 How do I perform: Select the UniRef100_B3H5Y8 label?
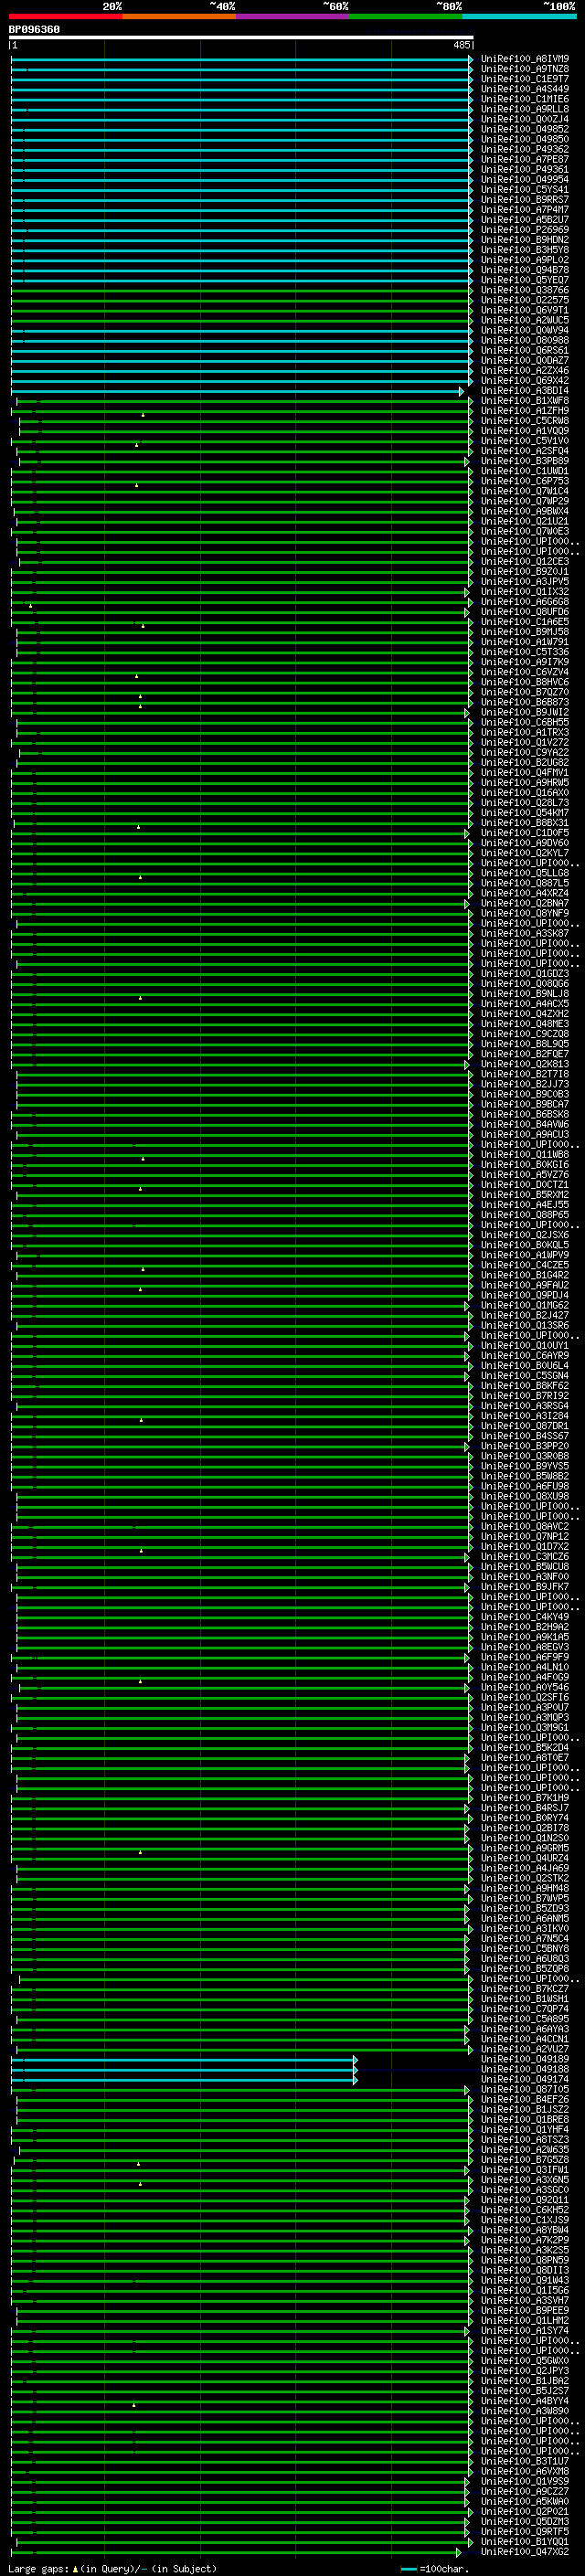tap(525, 250)
